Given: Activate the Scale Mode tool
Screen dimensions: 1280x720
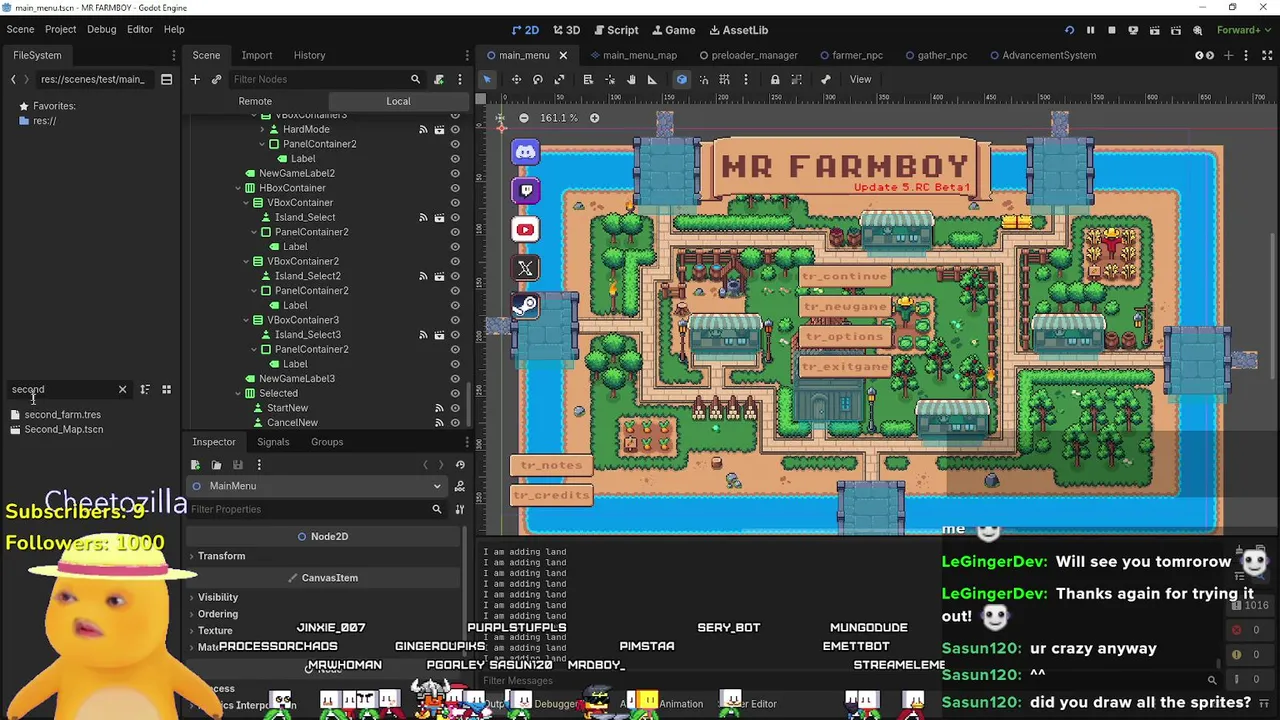Looking at the screenshot, I should (x=559, y=79).
